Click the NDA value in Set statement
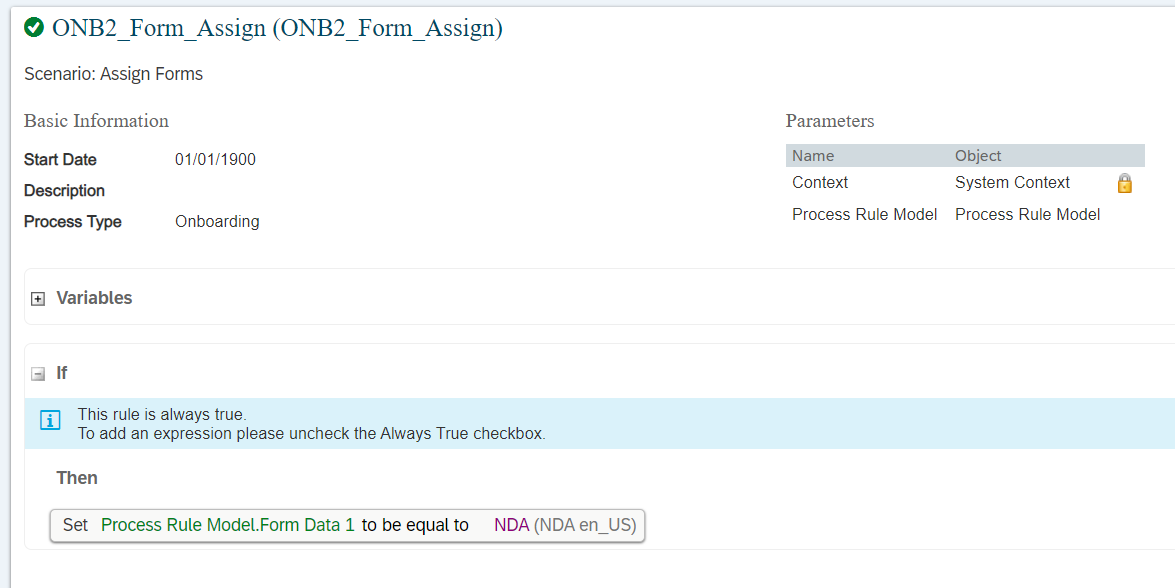 [x=512, y=525]
